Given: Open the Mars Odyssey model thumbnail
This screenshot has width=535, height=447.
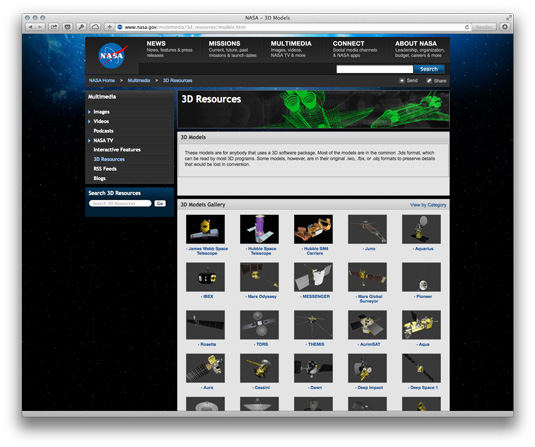Looking at the screenshot, I should pyautogui.click(x=259, y=277).
